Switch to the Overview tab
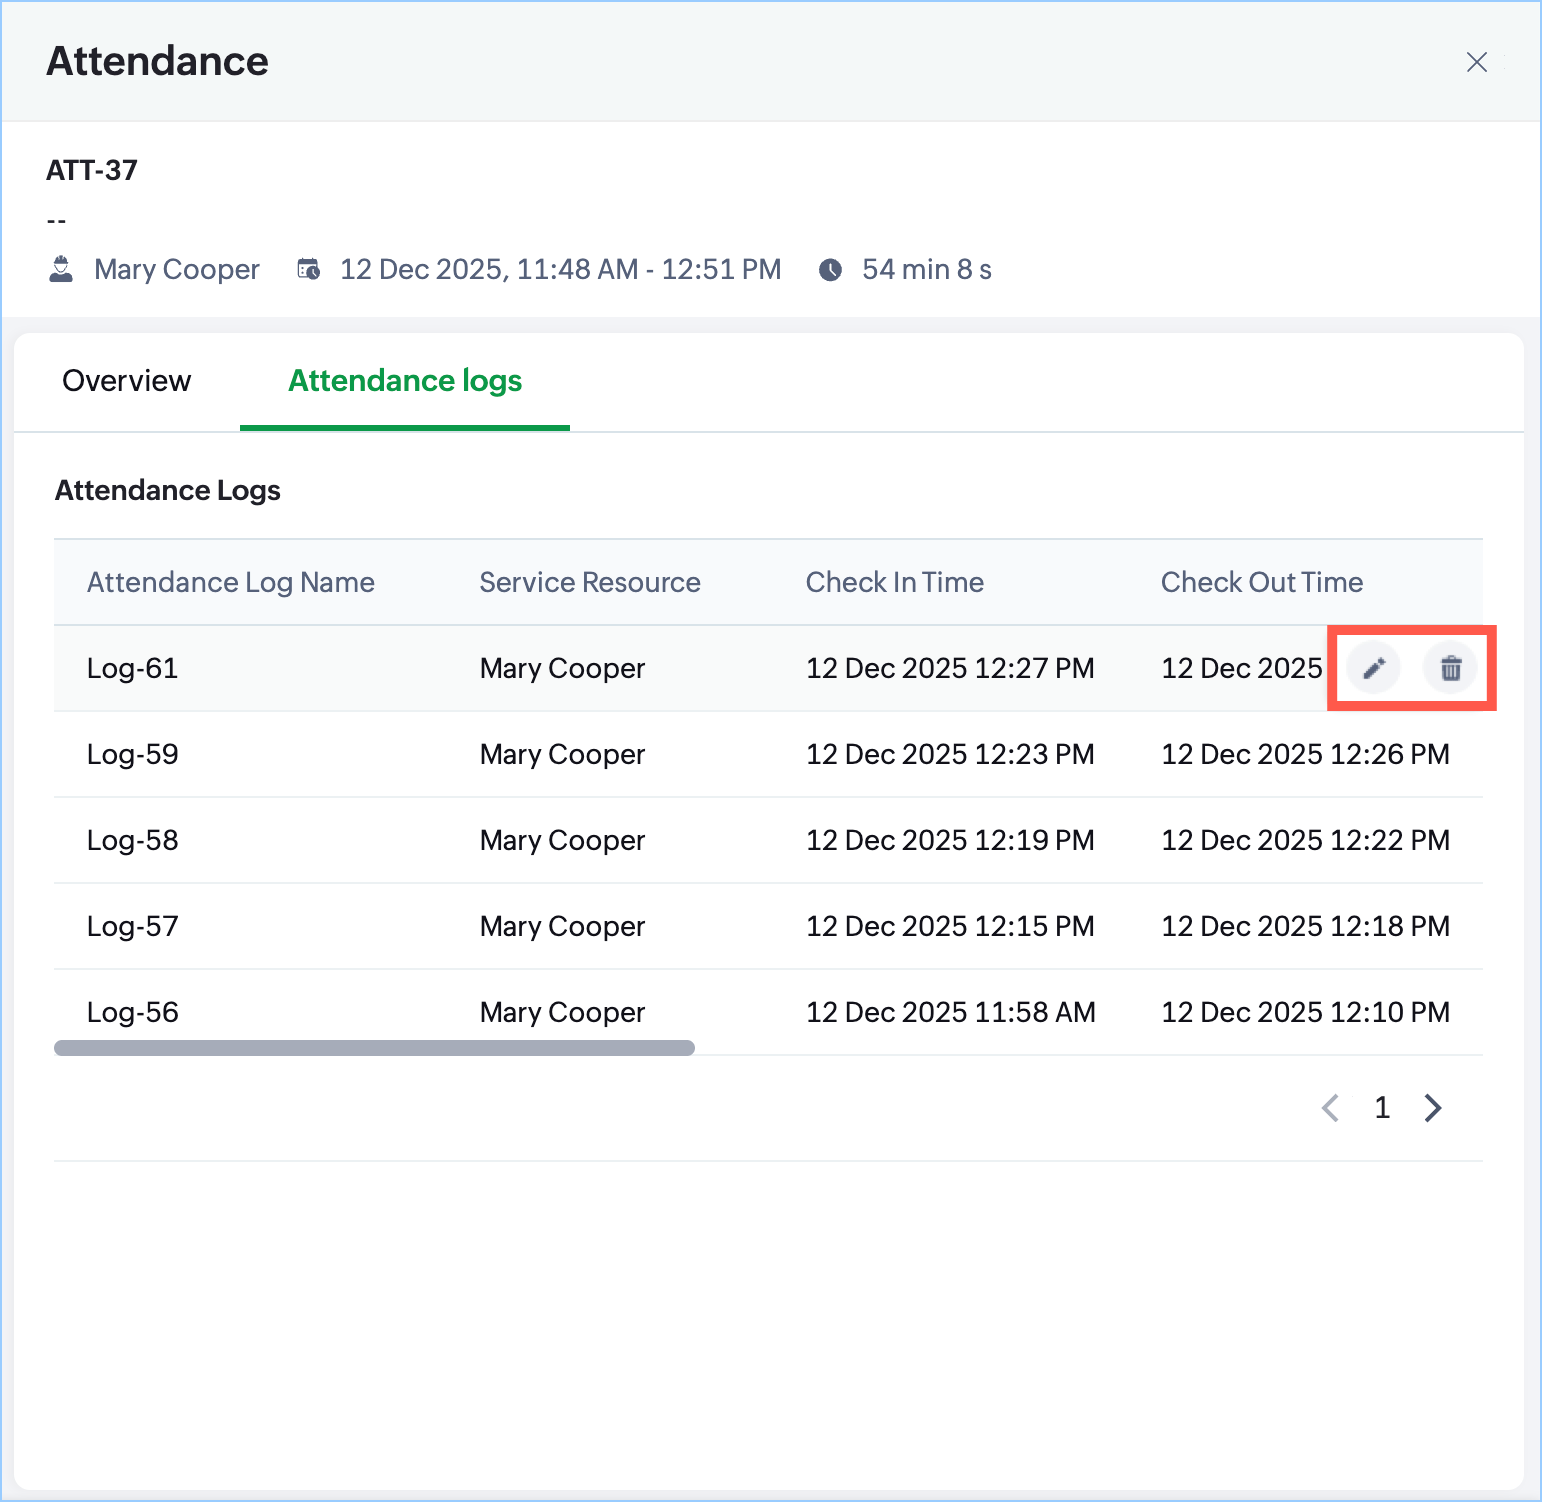1542x1502 pixels. tap(126, 381)
